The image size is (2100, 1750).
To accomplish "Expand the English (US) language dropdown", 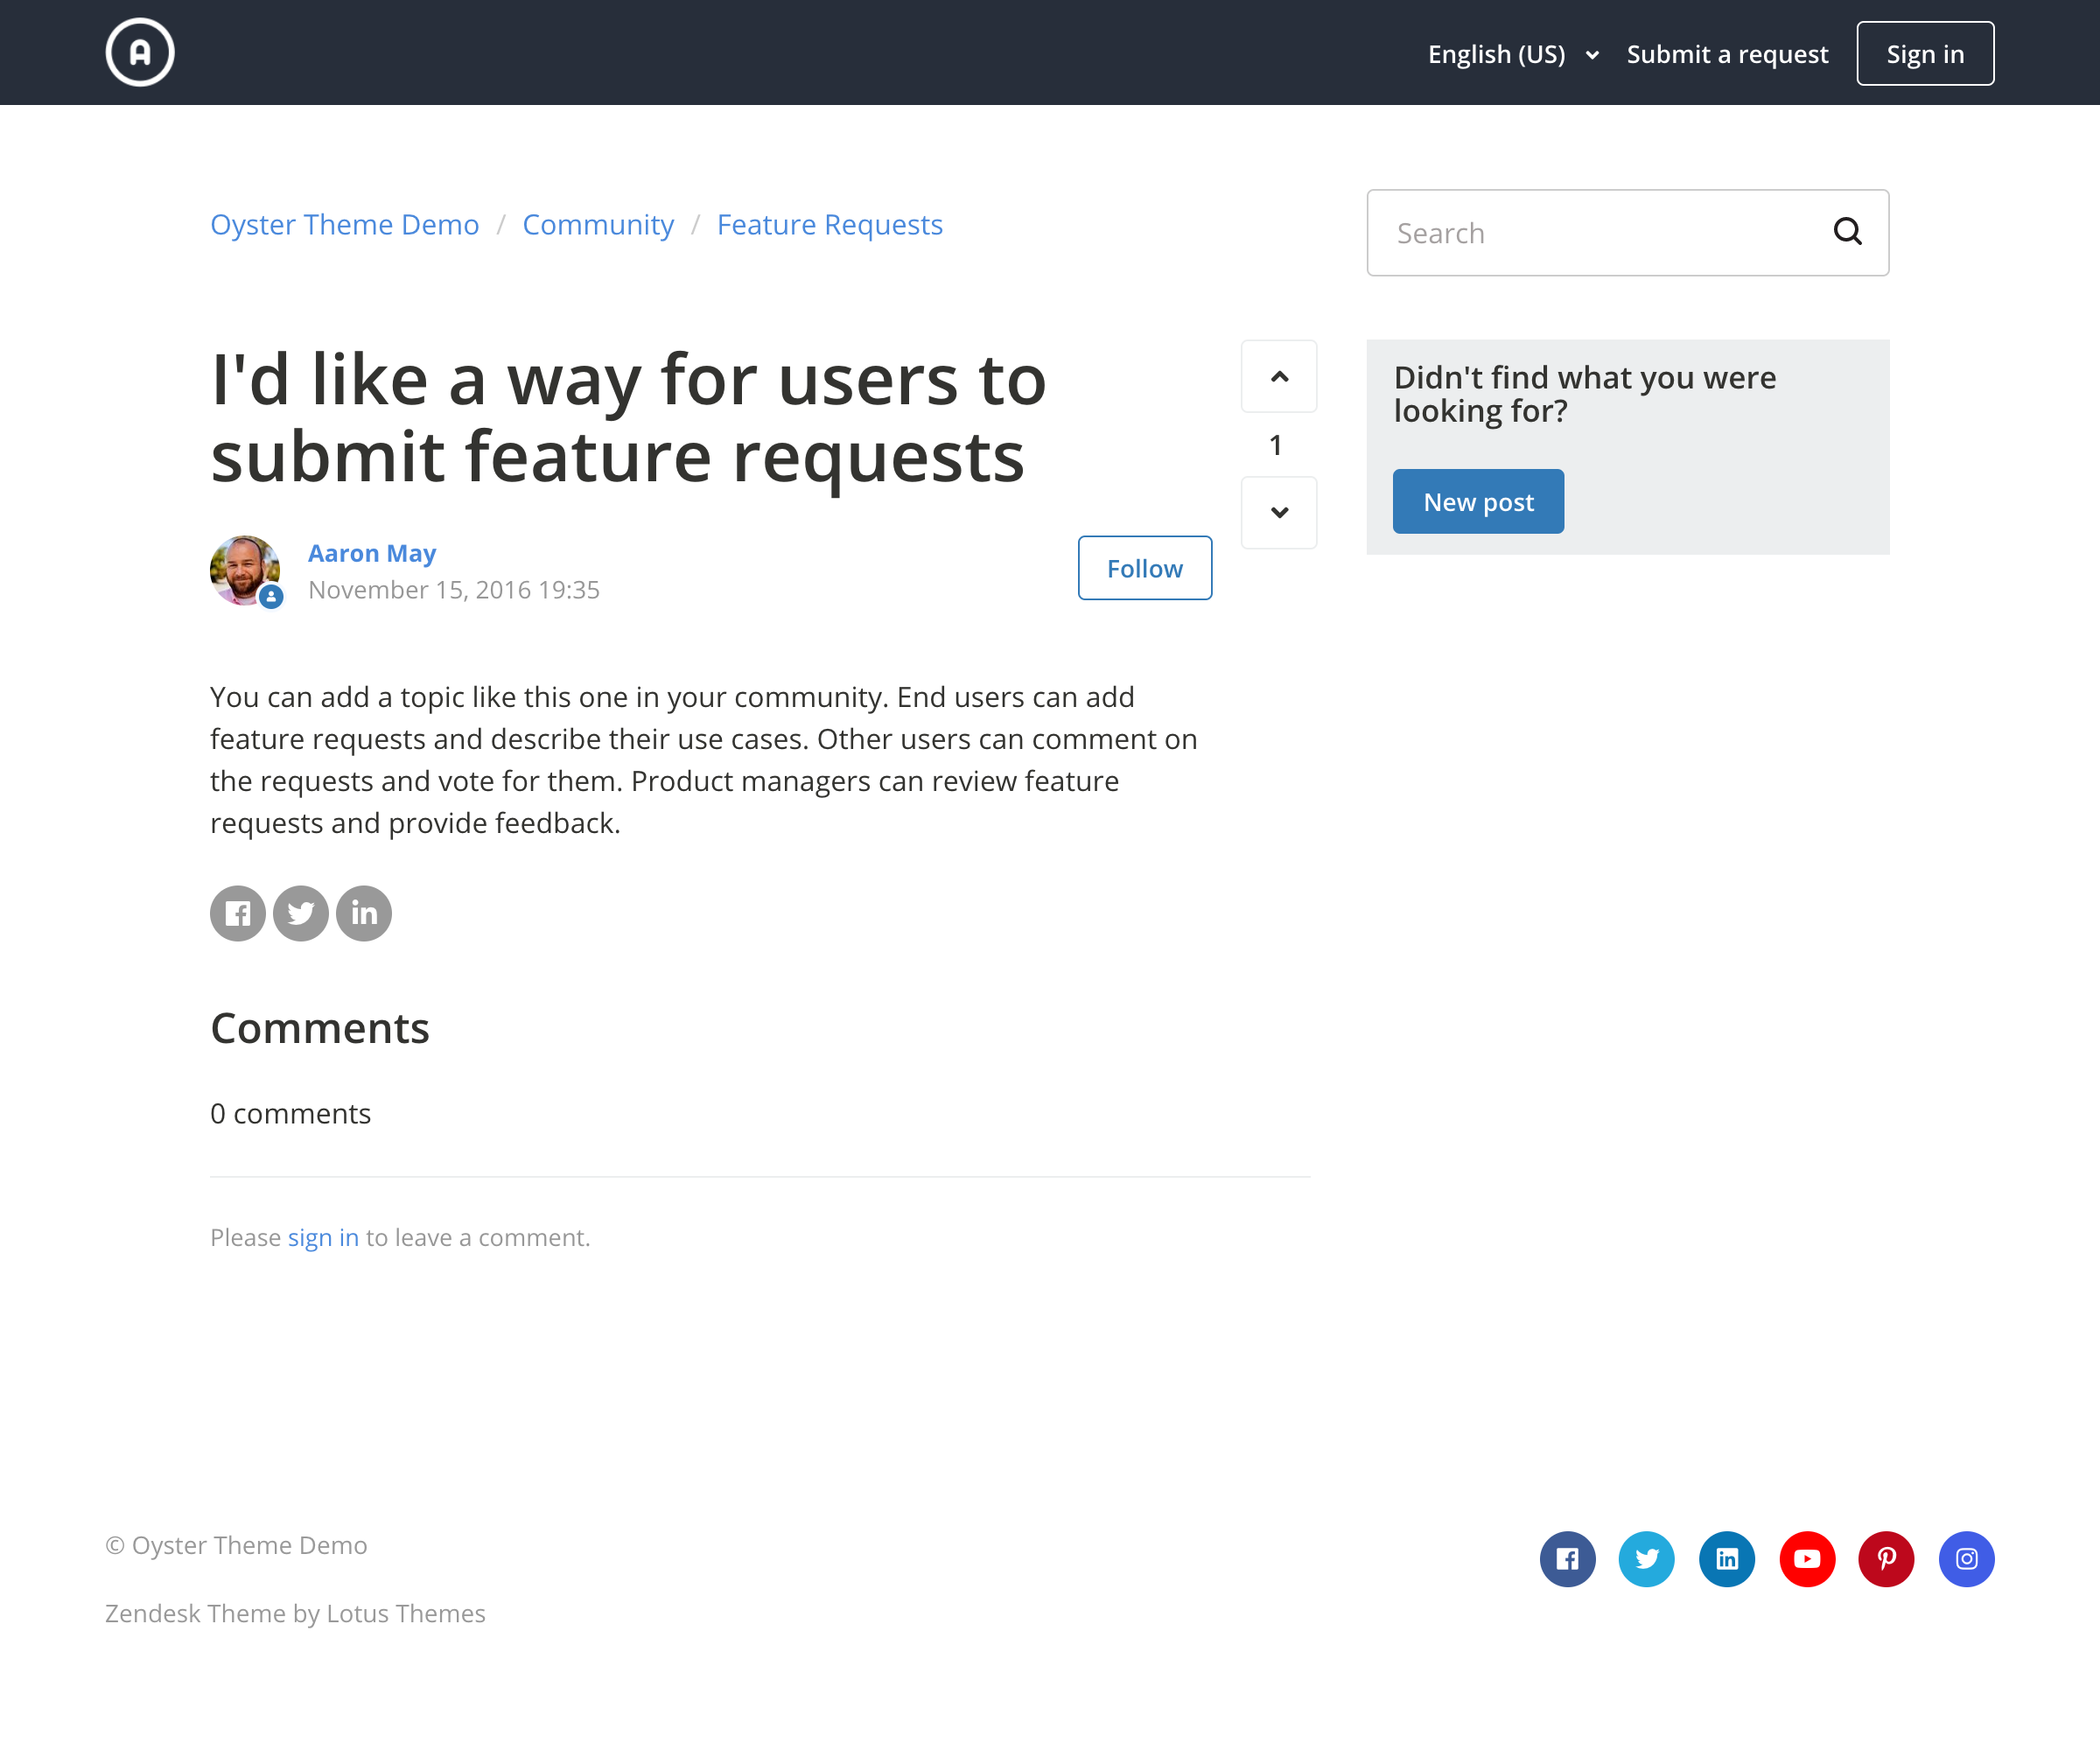I will coord(1512,54).
